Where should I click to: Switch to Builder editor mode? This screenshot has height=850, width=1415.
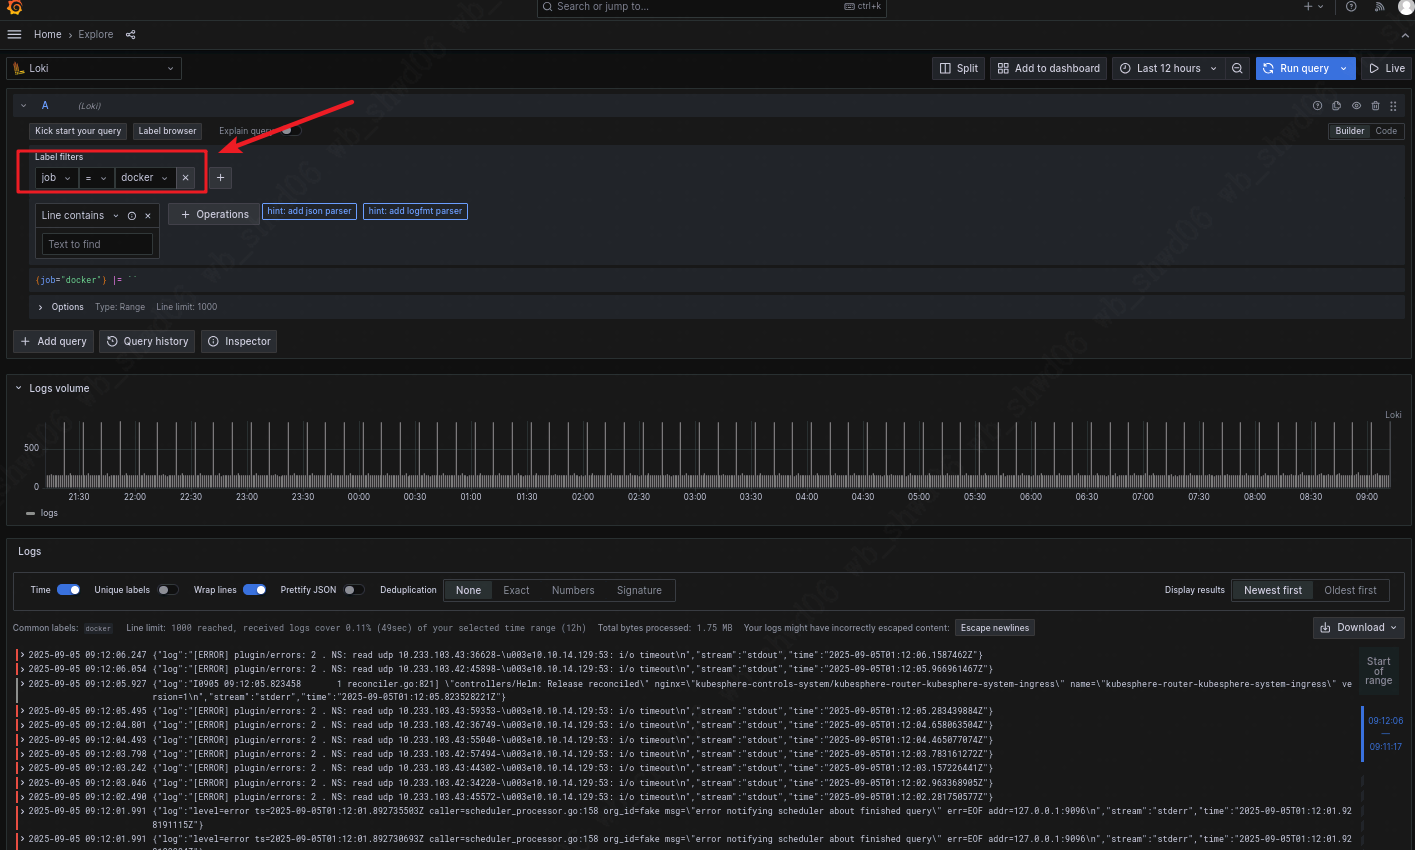1349,131
